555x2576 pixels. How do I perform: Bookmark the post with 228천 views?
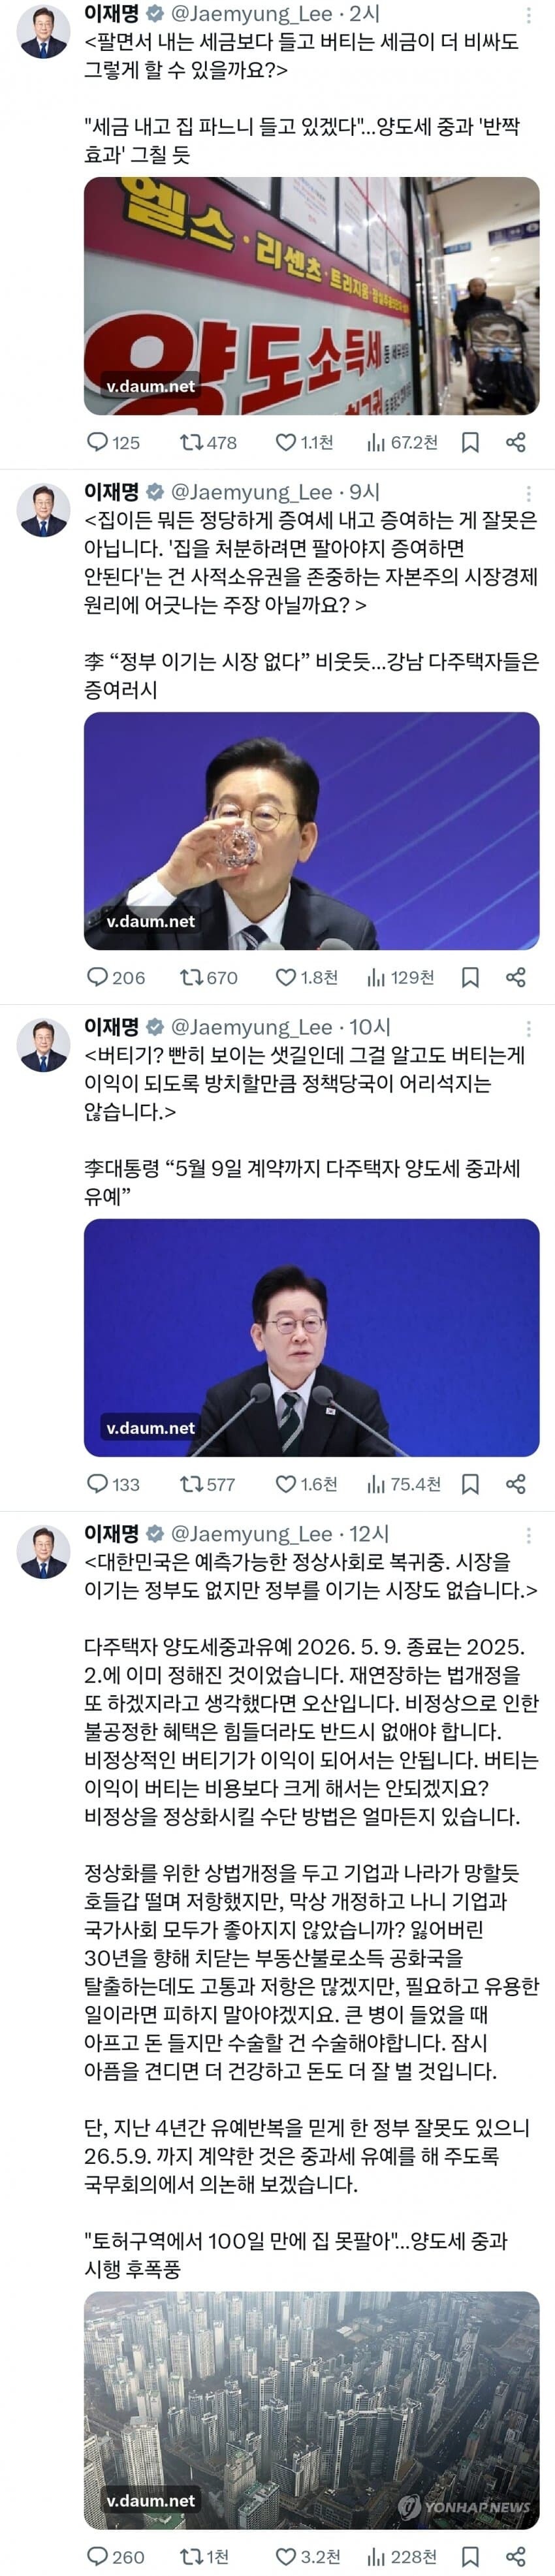coord(470,2556)
